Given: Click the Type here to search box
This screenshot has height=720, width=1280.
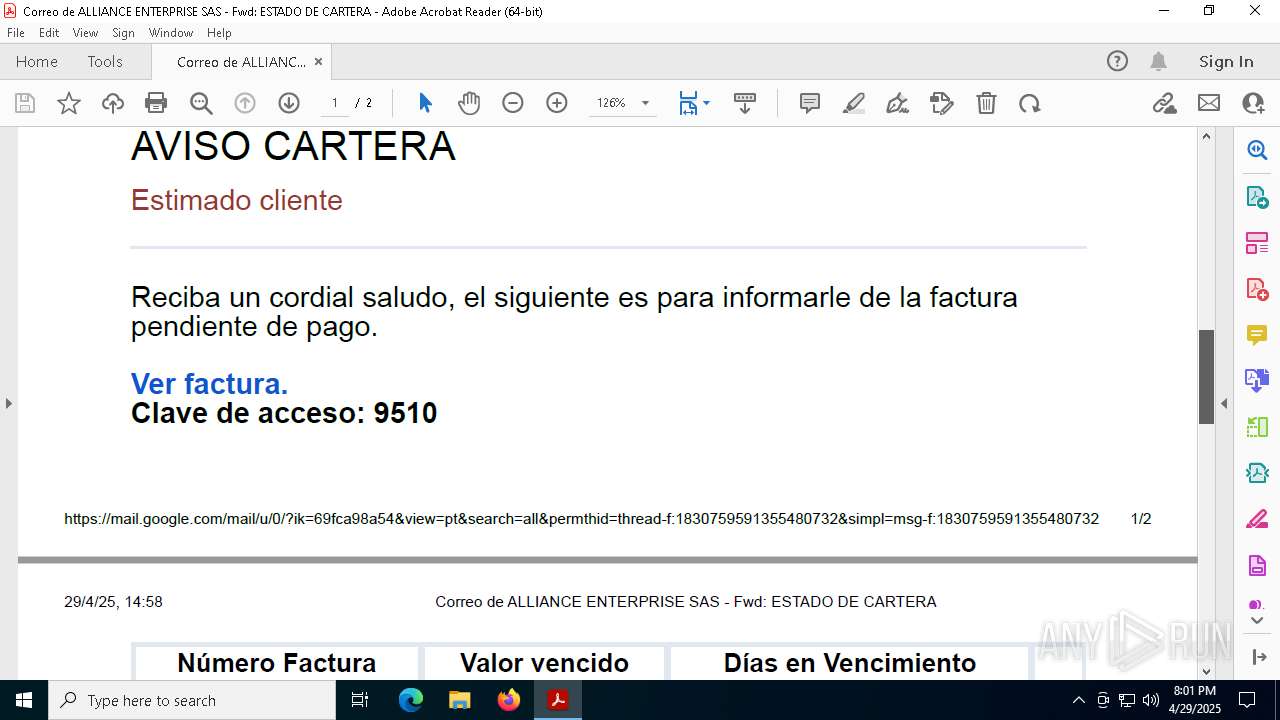Looking at the screenshot, I should (192, 700).
